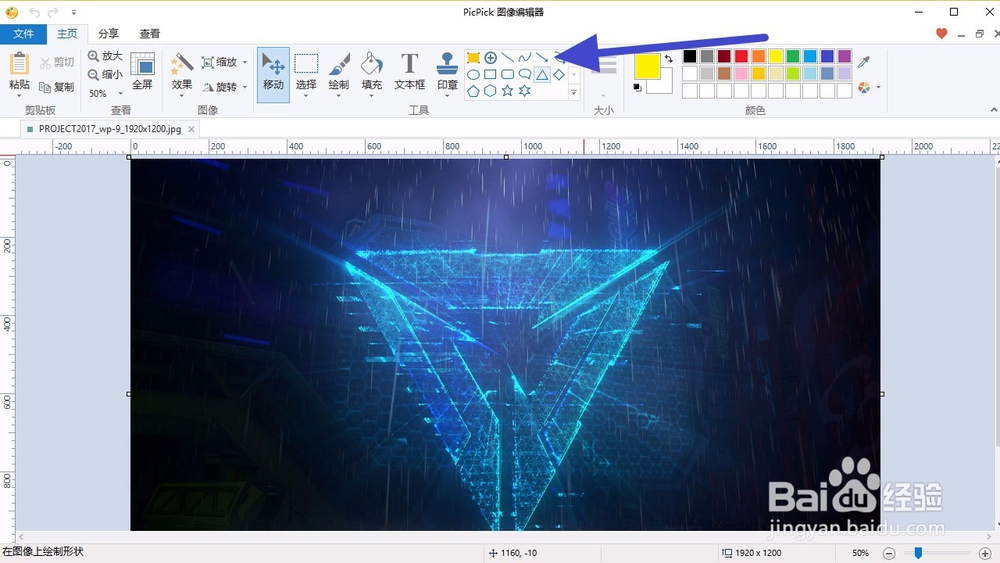Choose the ellipse shape
This screenshot has width=1000, height=563.
[473, 75]
